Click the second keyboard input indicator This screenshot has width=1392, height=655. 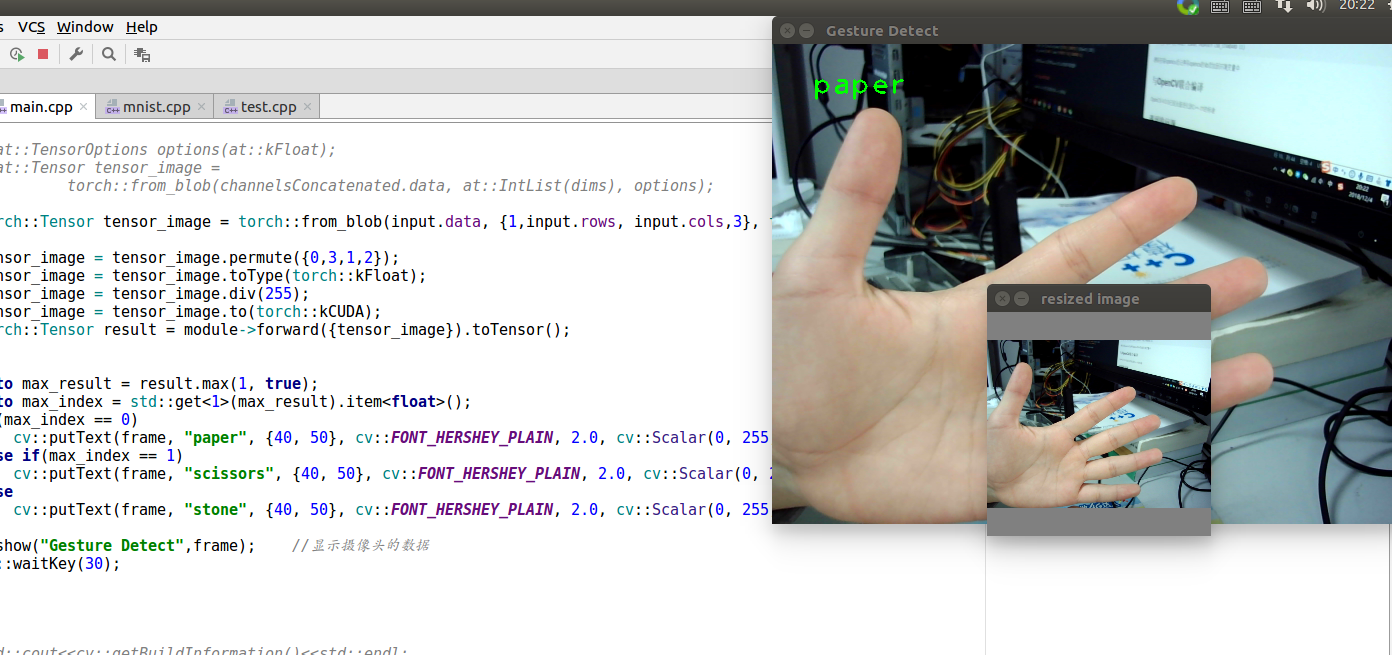tap(1252, 6)
